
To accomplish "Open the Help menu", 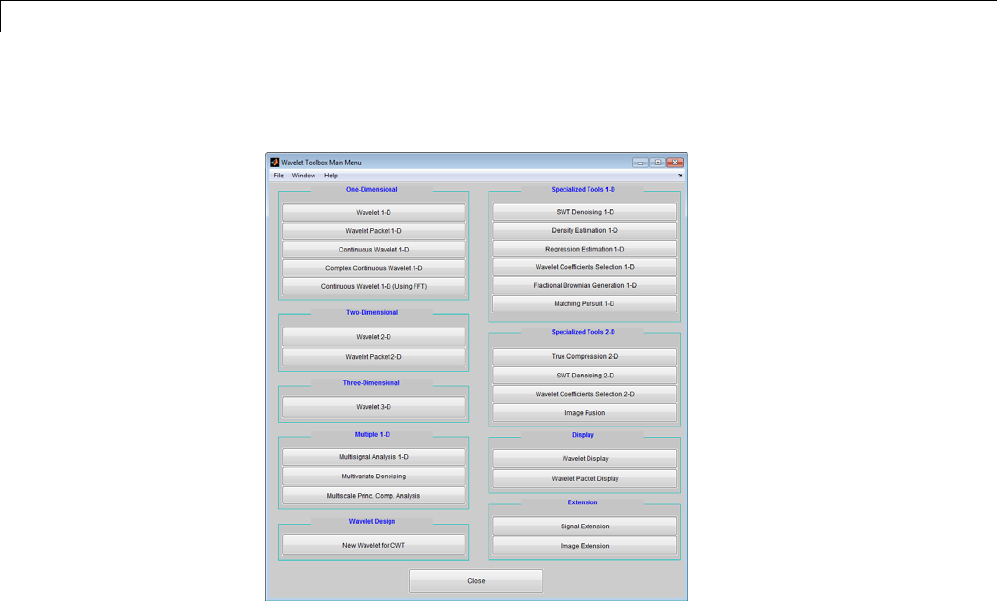I will tap(331, 176).
